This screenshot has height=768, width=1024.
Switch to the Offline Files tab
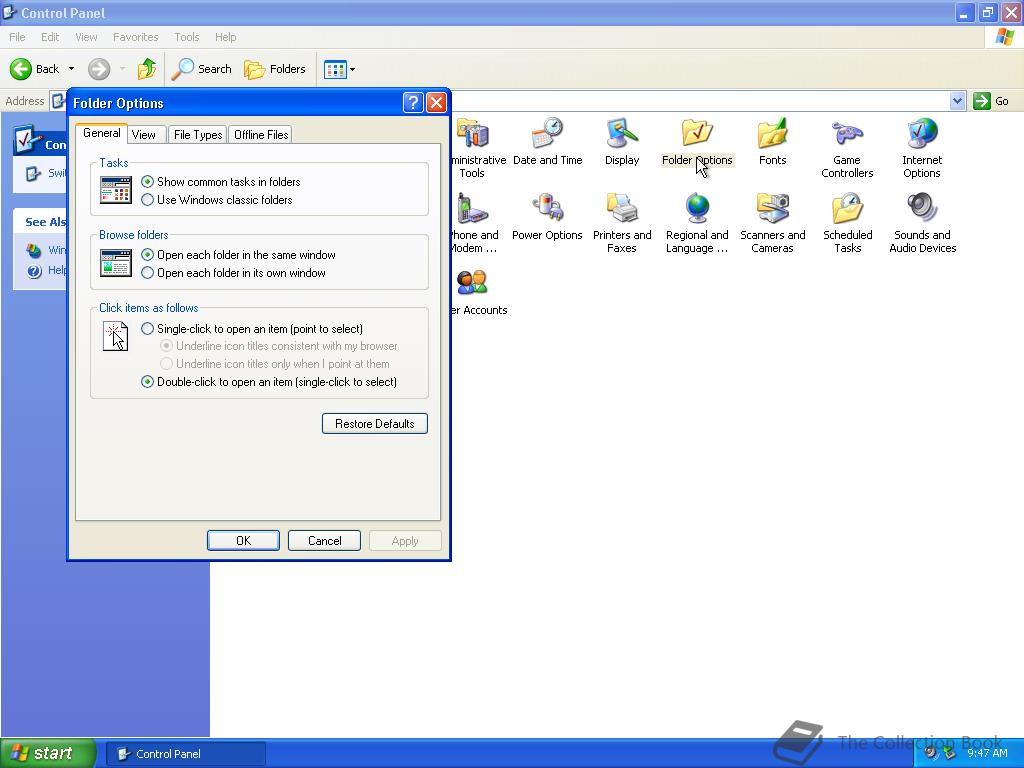[261, 135]
